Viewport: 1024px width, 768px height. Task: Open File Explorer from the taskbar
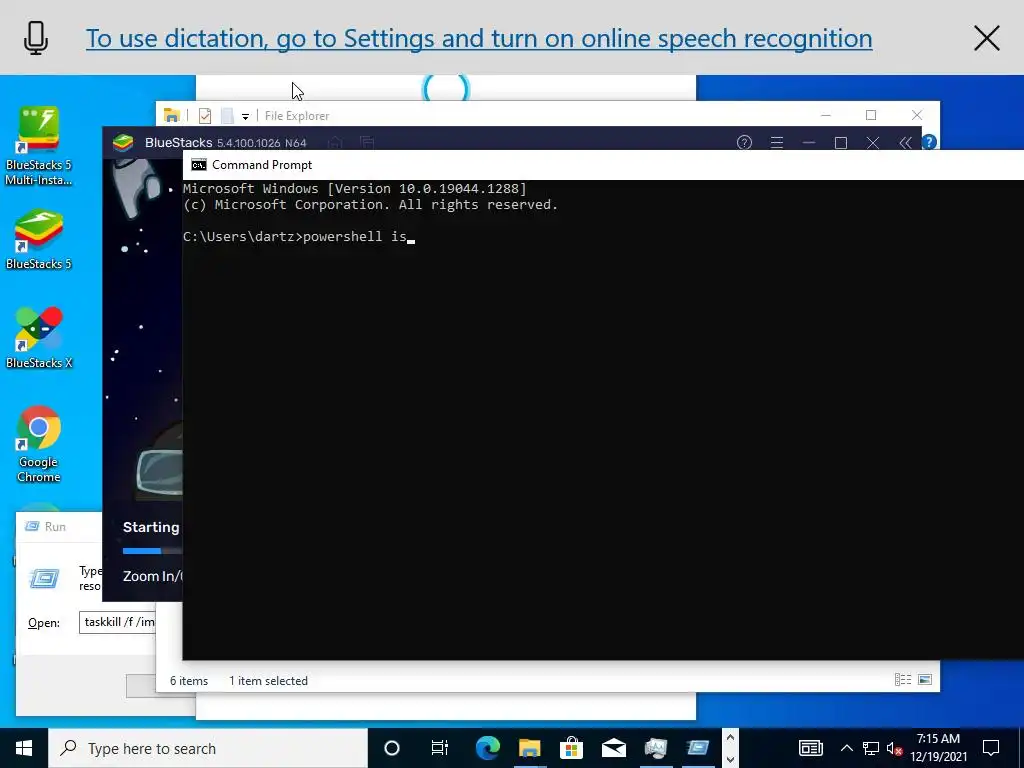tap(530, 748)
